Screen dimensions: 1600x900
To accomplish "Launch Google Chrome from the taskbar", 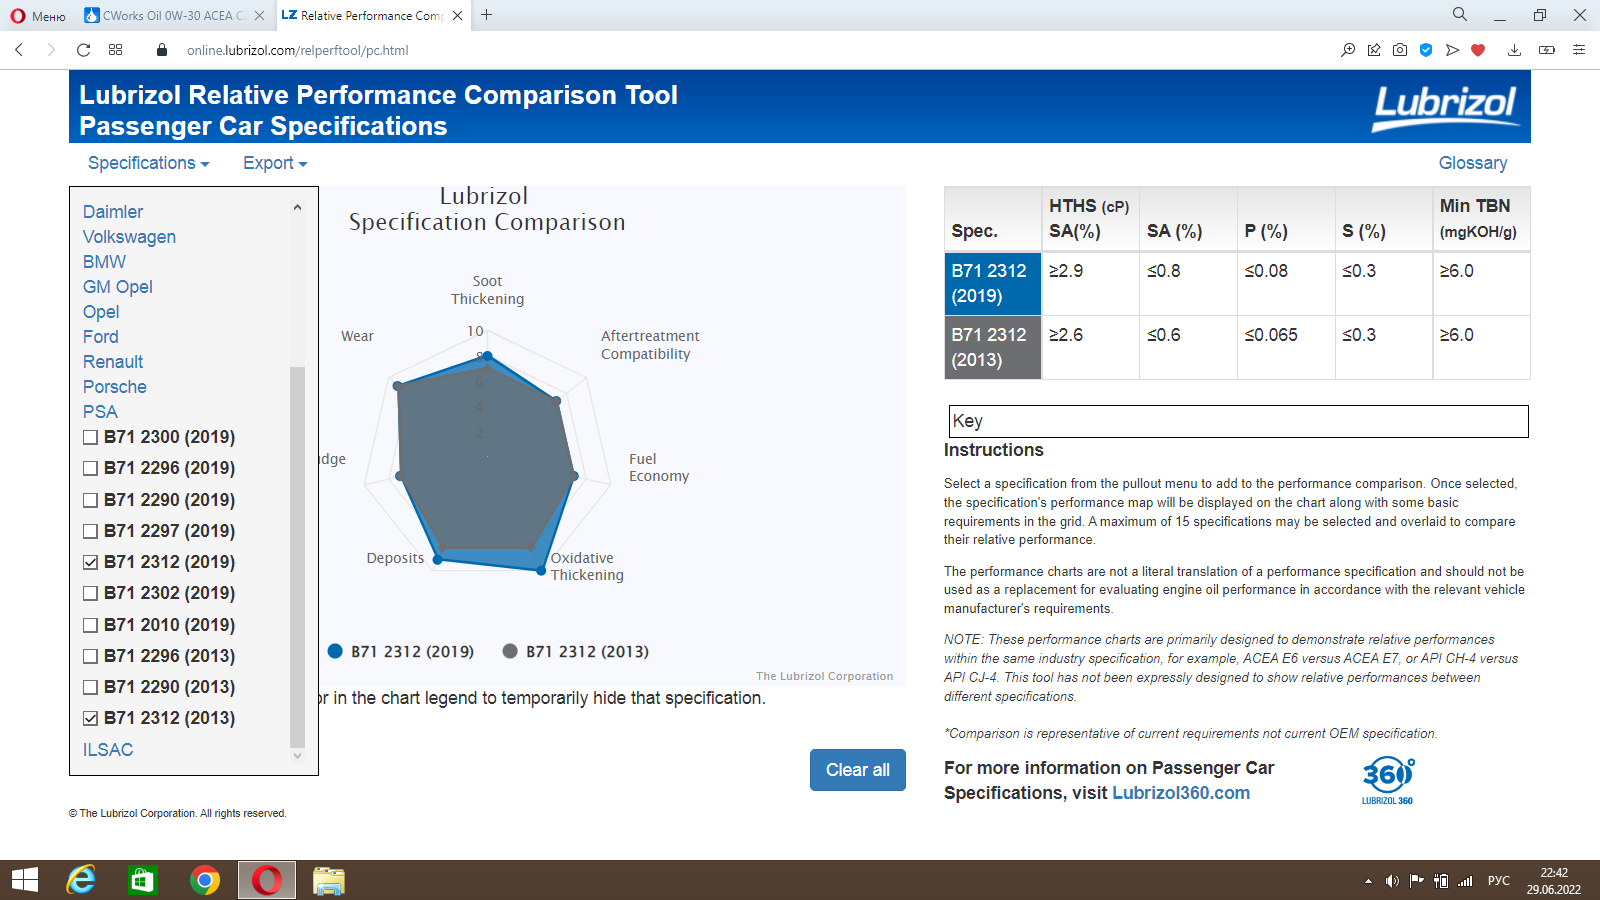I will (205, 880).
